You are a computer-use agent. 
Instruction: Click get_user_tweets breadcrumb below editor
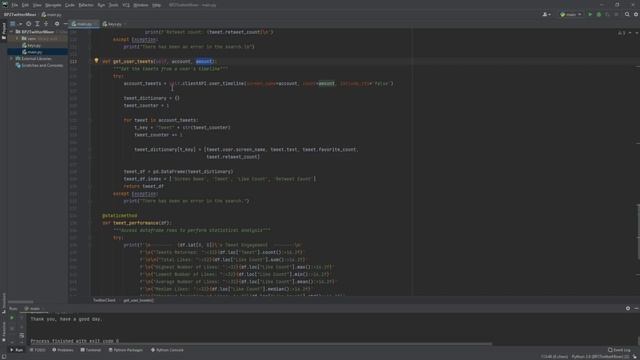(138, 300)
